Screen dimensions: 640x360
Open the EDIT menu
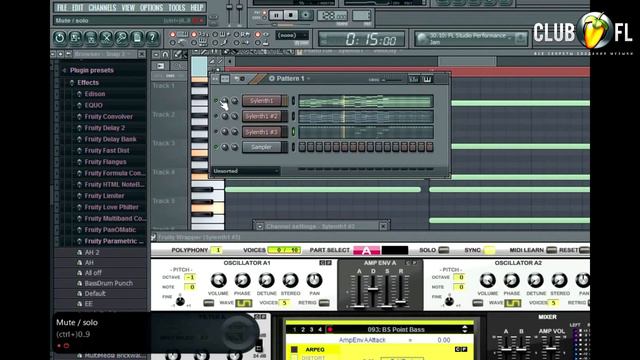click(x=77, y=7)
